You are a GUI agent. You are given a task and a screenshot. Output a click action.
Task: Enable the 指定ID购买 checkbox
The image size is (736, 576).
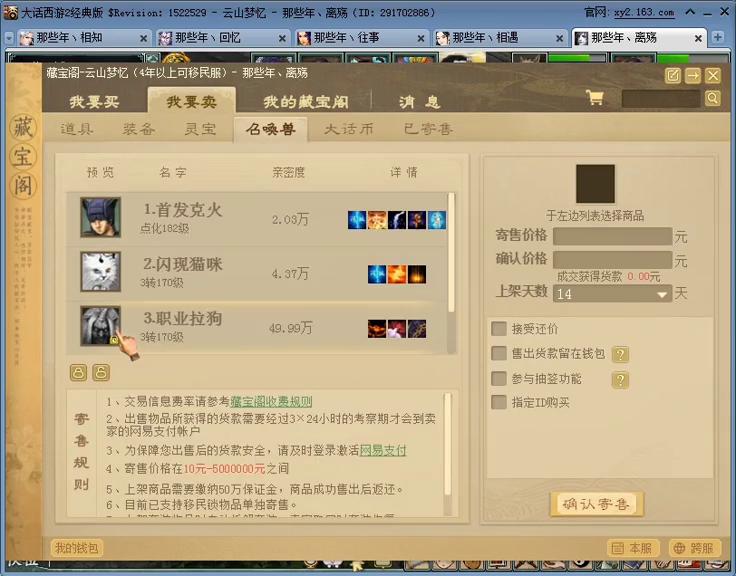click(498, 402)
